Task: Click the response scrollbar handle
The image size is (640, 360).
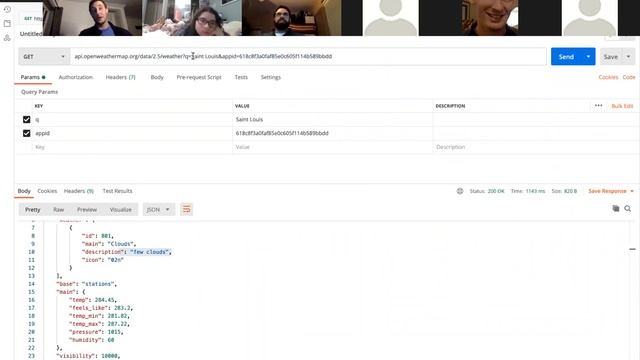Action: click(632, 249)
